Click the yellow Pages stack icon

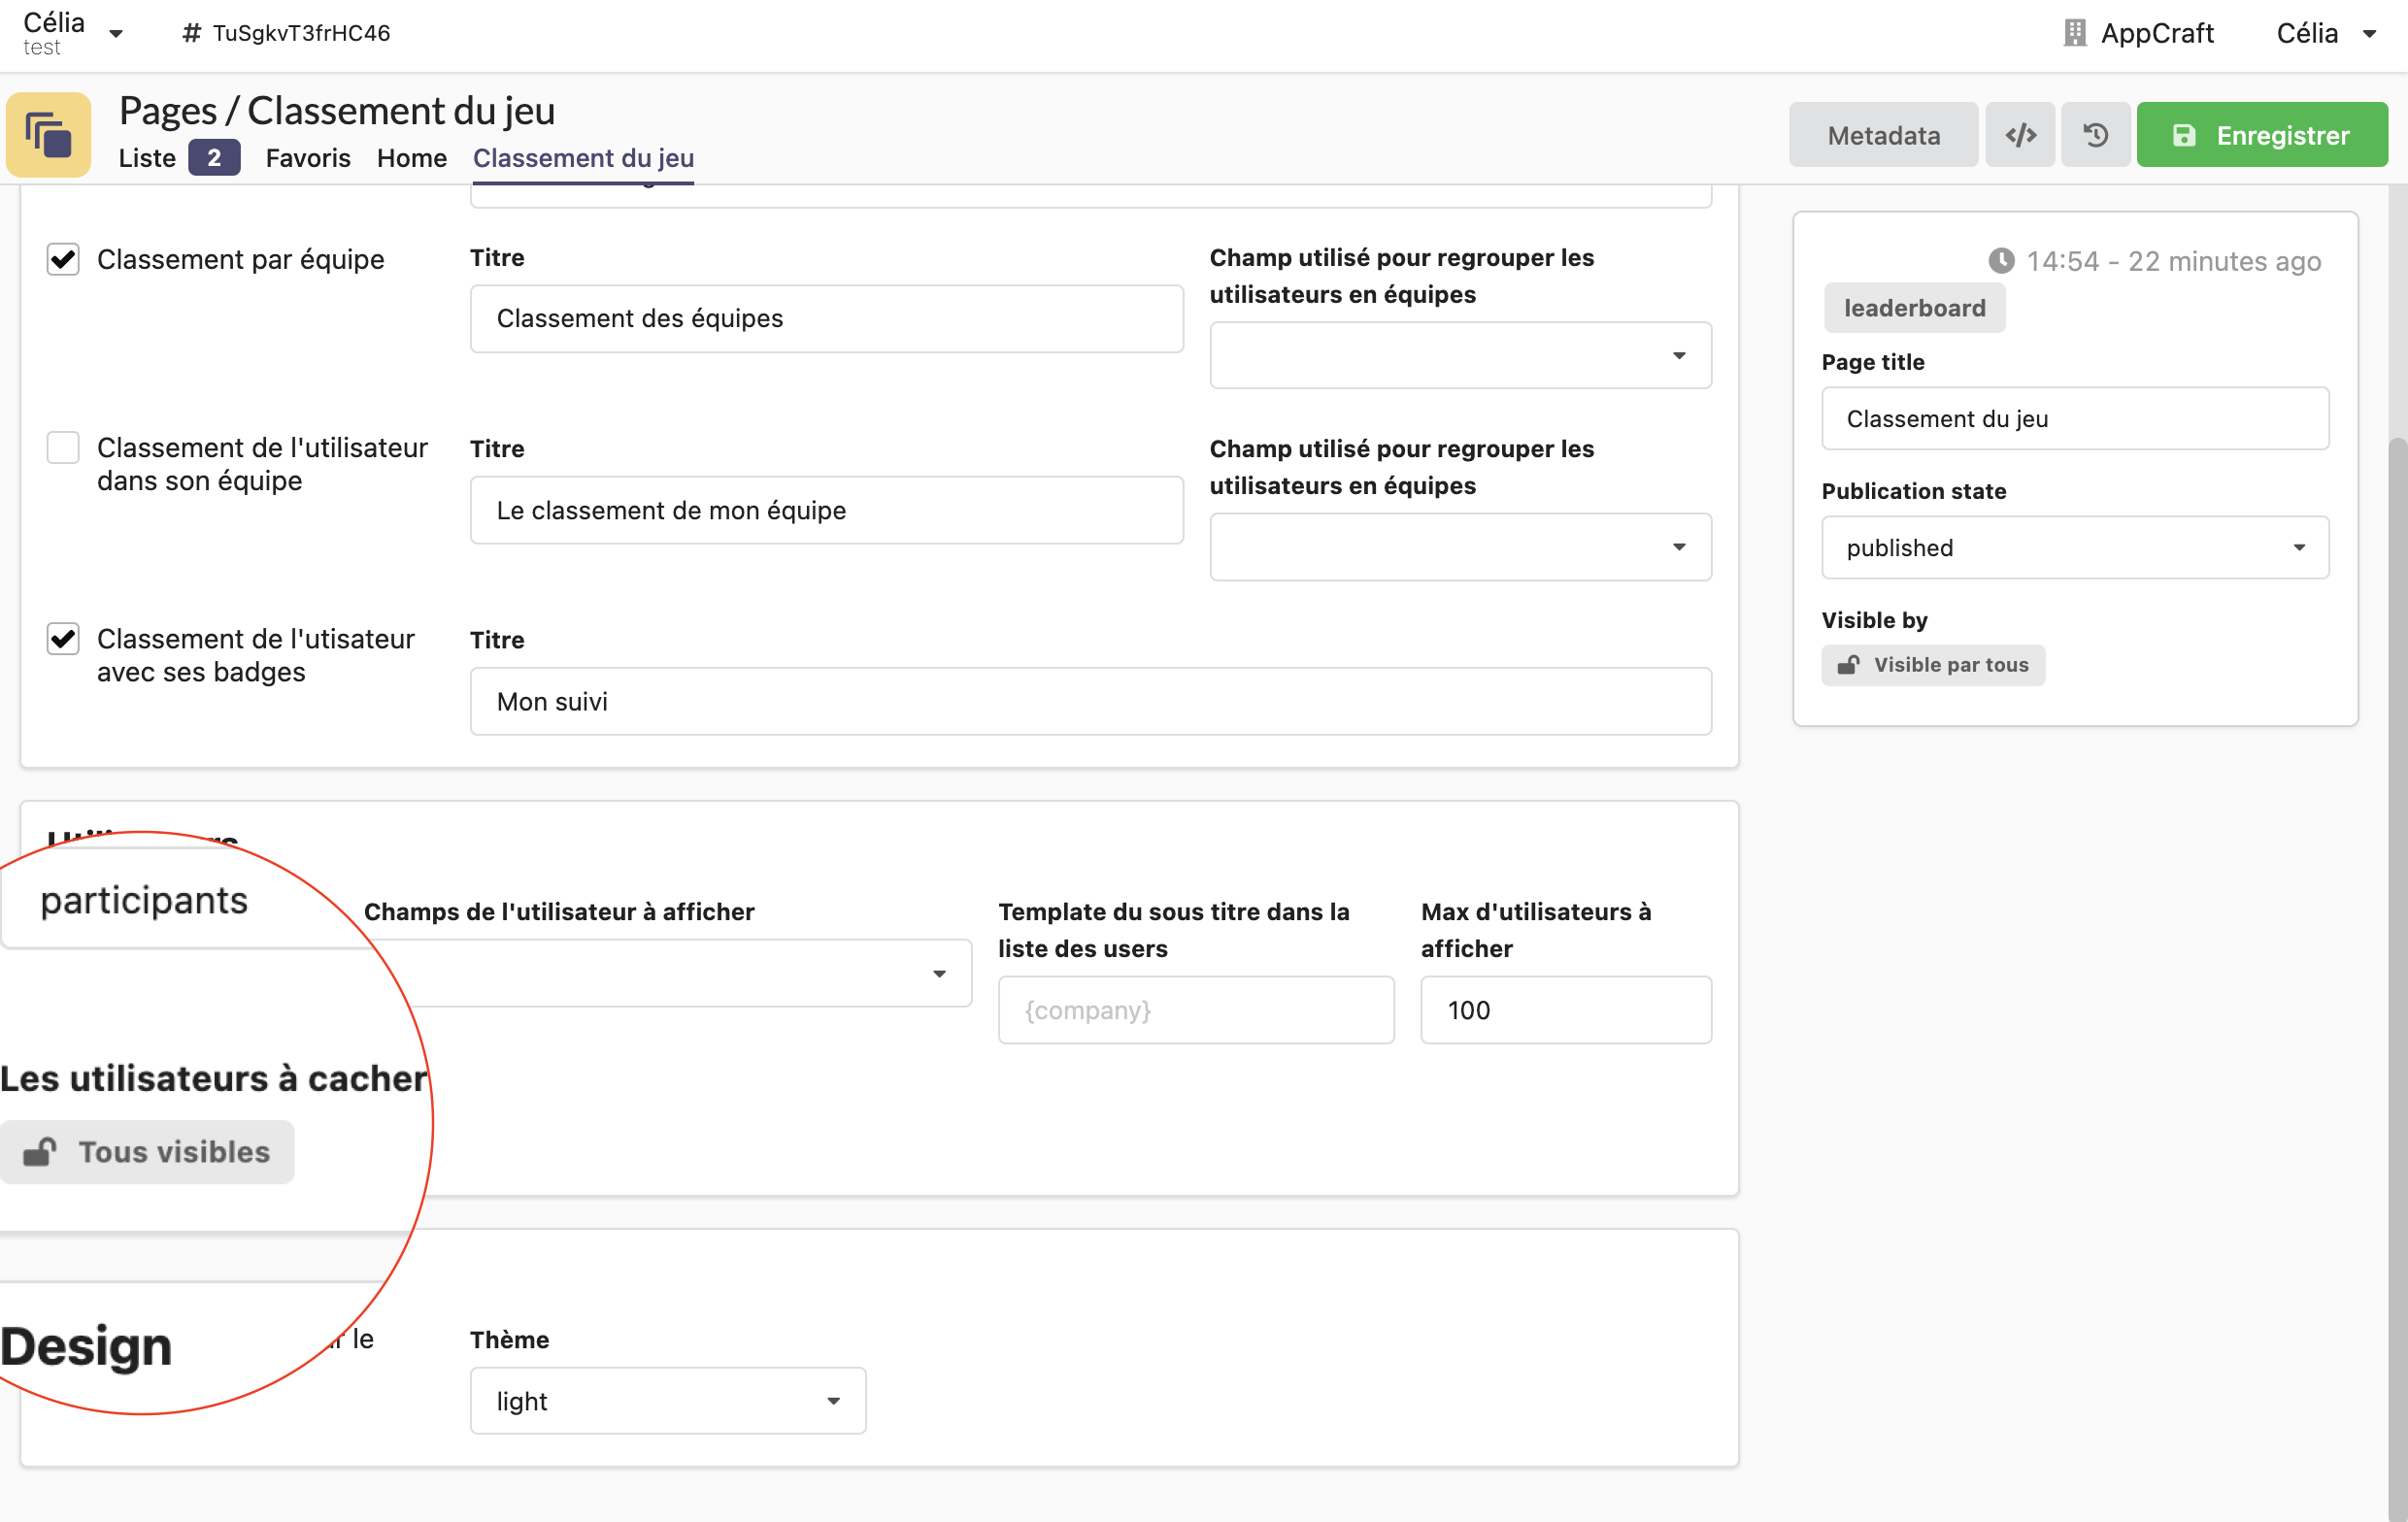coord(48,135)
